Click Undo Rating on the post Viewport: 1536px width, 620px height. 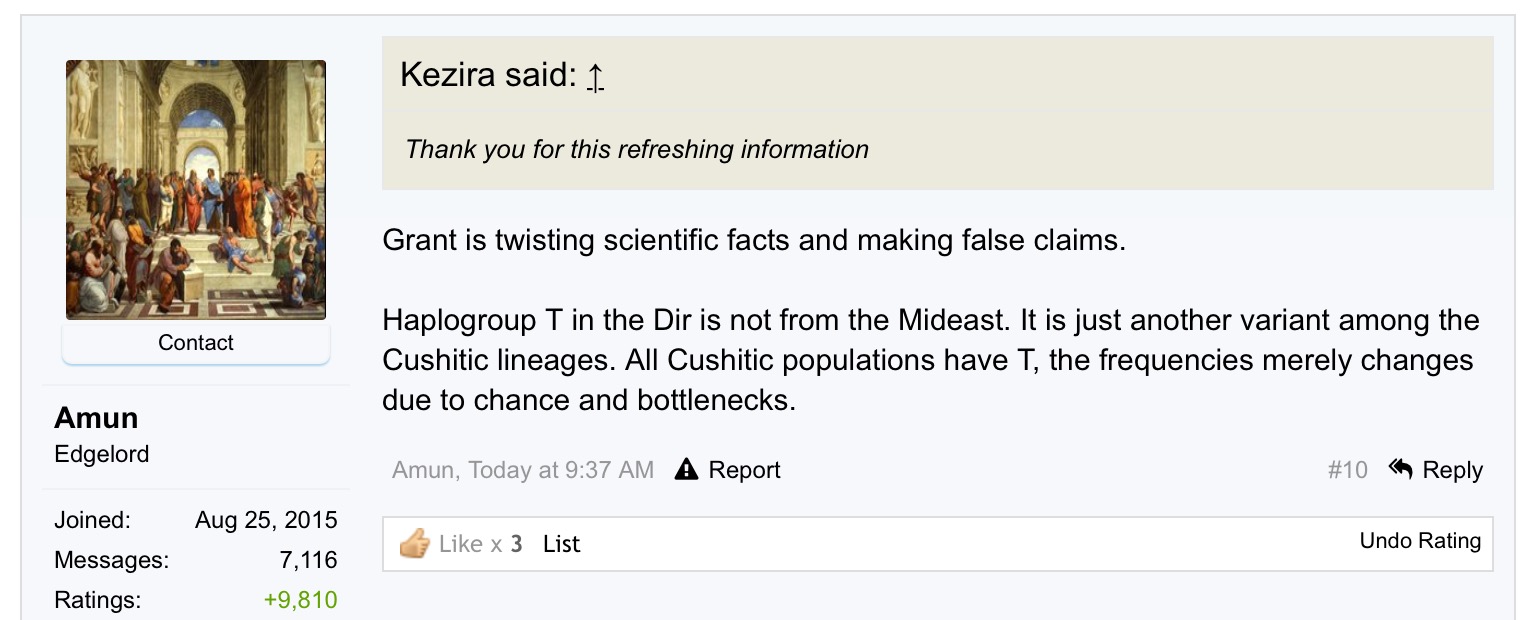pyautogui.click(x=1420, y=541)
